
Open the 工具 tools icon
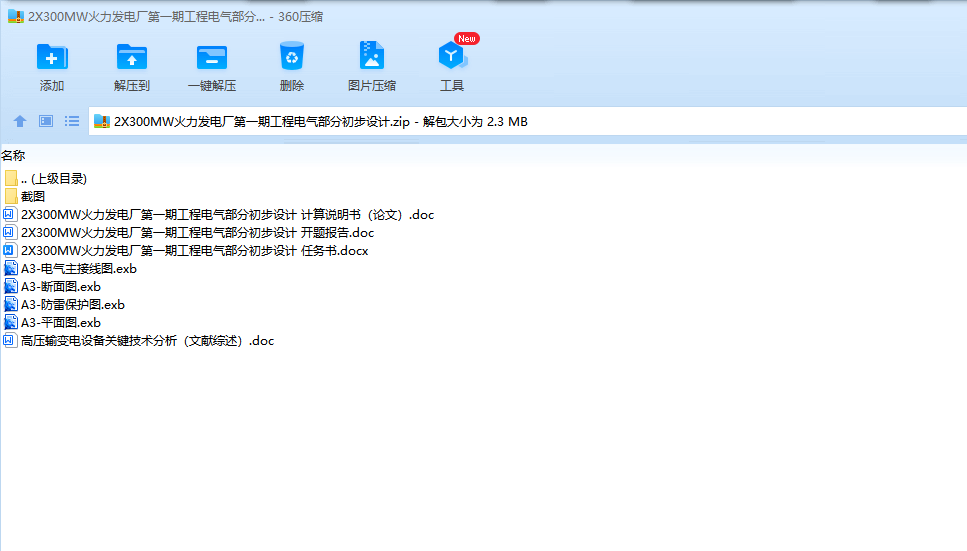(x=452, y=56)
